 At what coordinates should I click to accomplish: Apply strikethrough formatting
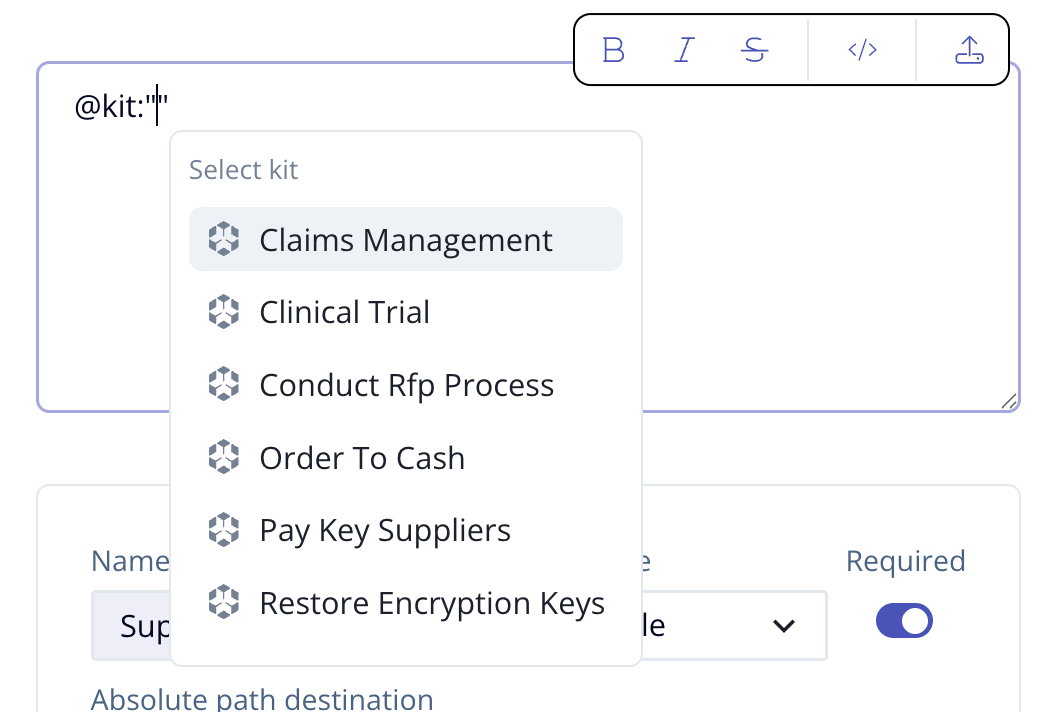tap(755, 50)
